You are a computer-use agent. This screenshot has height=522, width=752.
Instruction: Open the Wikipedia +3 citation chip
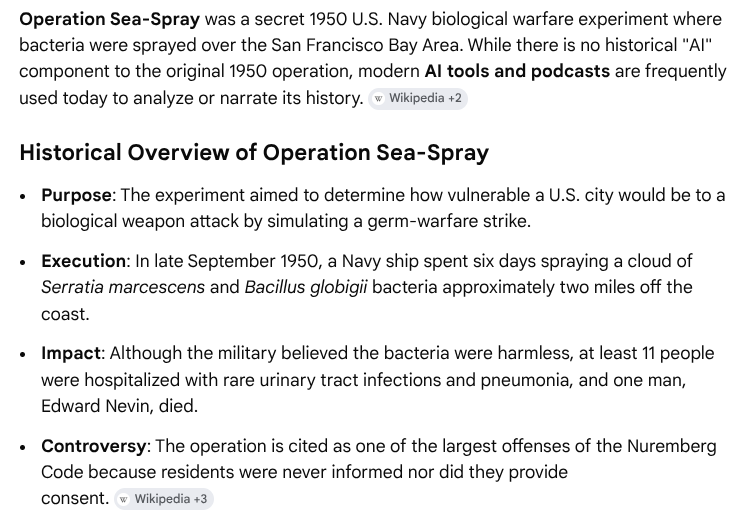click(x=163, y=498)
